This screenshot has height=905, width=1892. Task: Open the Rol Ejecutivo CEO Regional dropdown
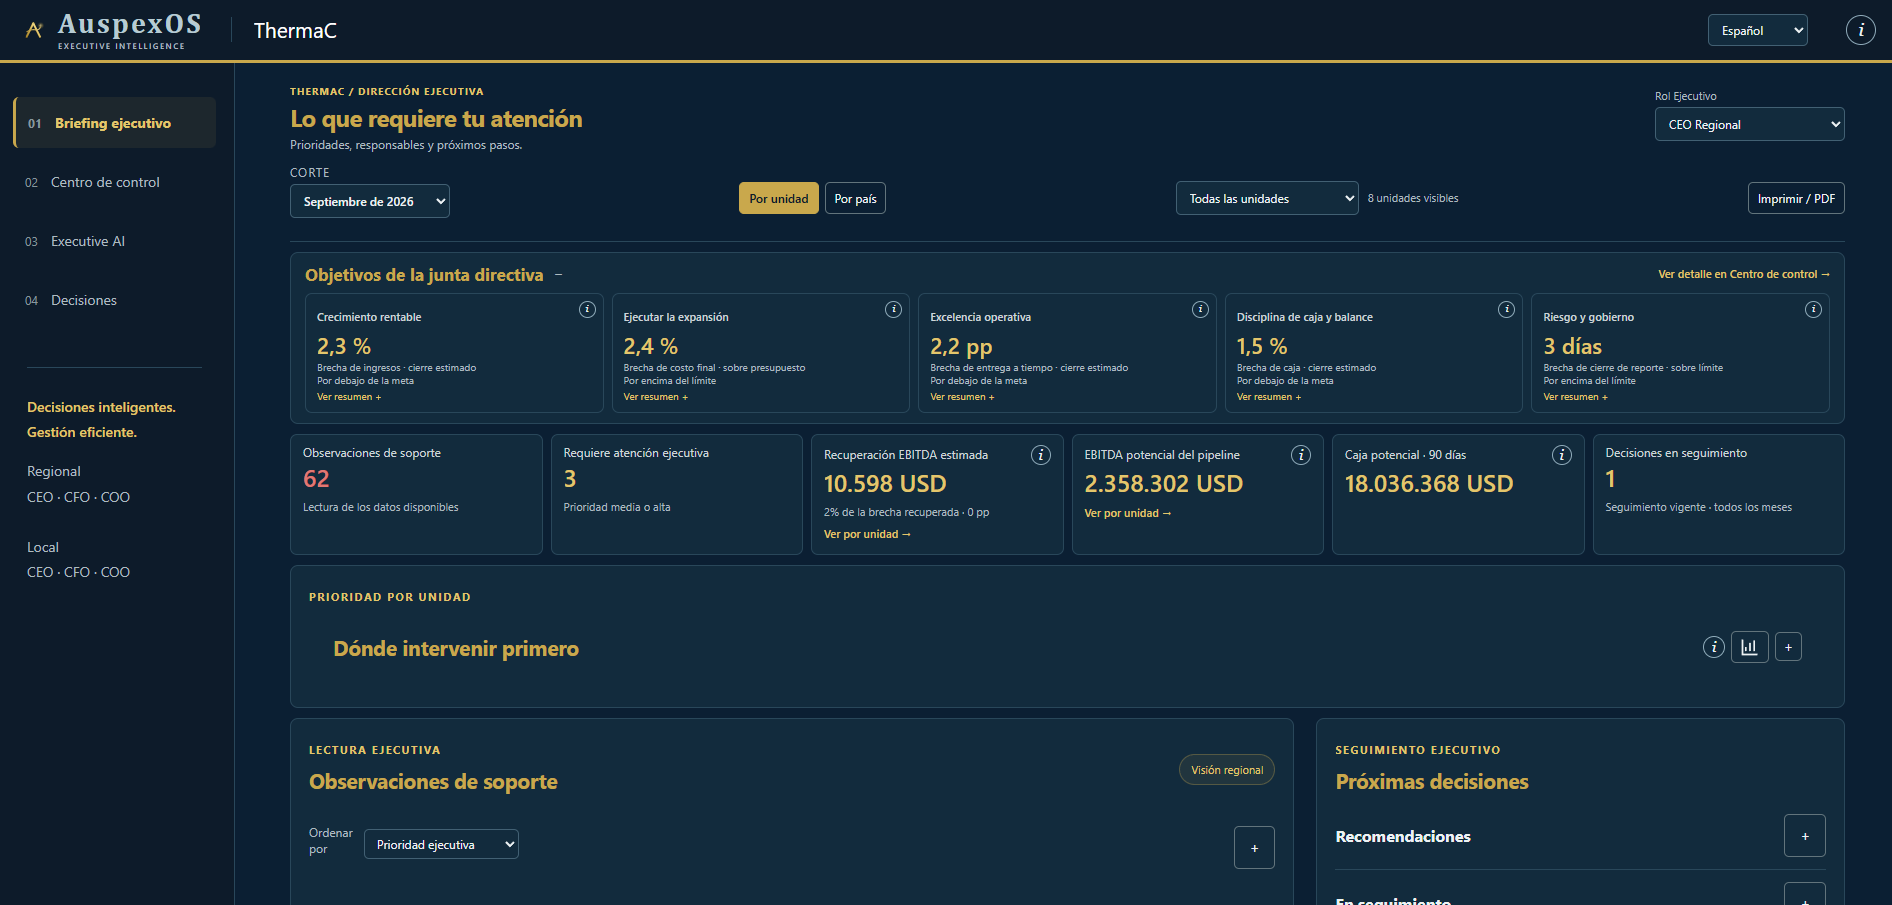pos(1750,124)
